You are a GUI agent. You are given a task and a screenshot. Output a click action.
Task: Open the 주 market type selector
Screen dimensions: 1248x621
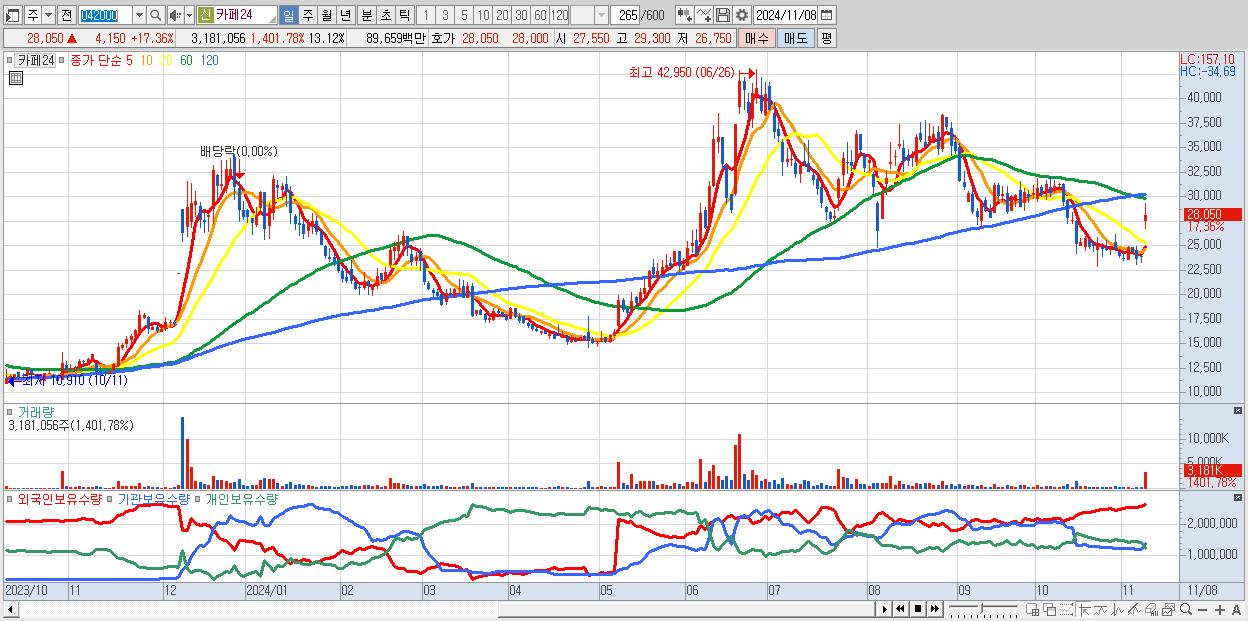tap(33, 15)
